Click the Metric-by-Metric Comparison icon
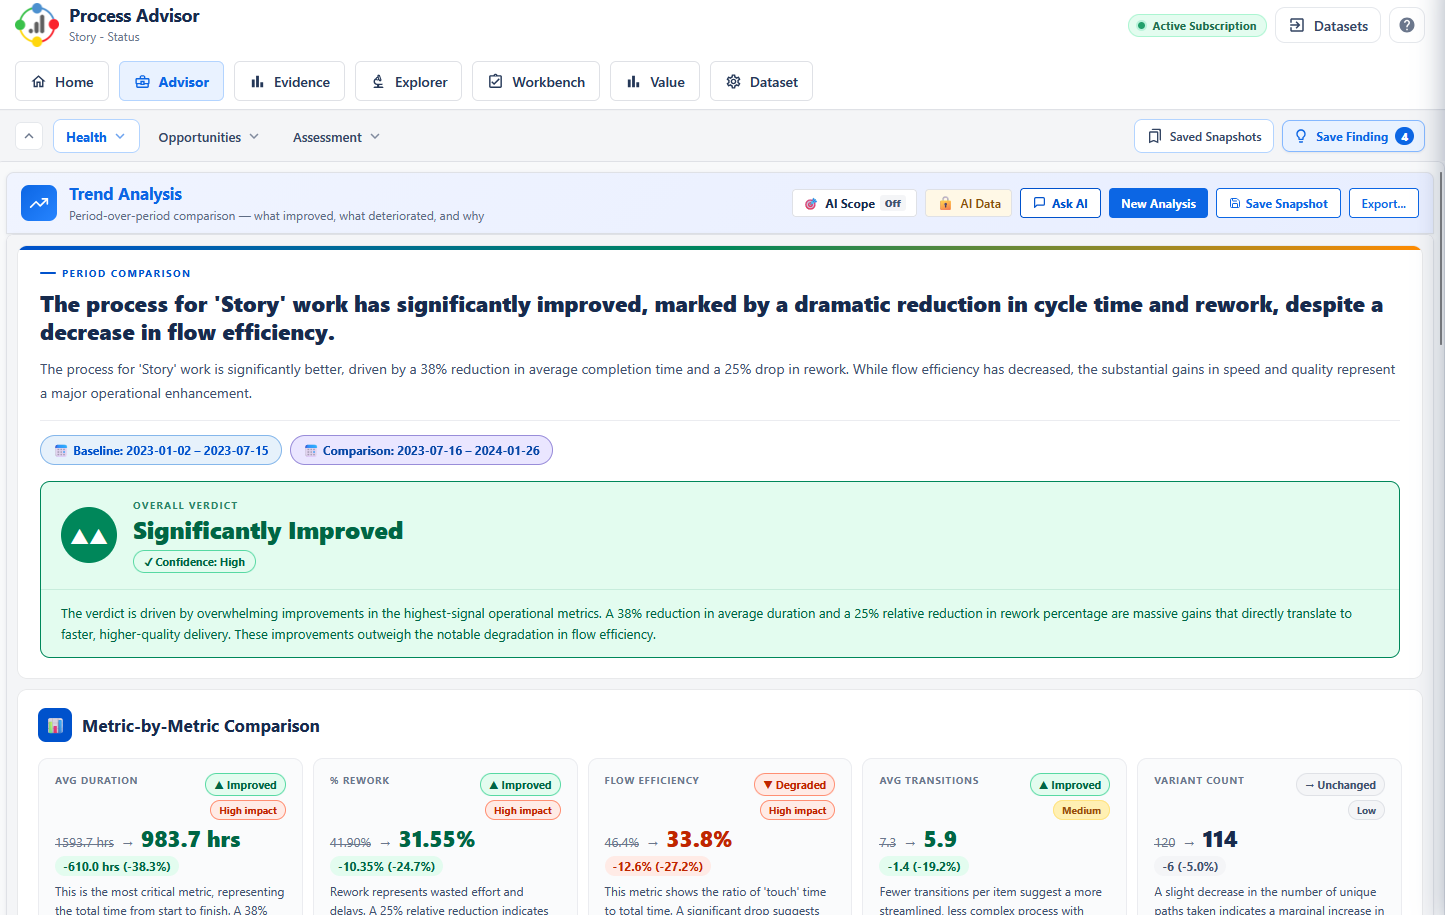 tap(55, 725)
